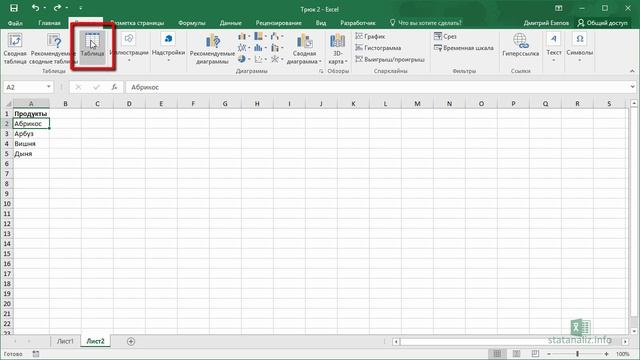Click the Таблица button
The image size is (640, 360).
(x=92, y=47)
